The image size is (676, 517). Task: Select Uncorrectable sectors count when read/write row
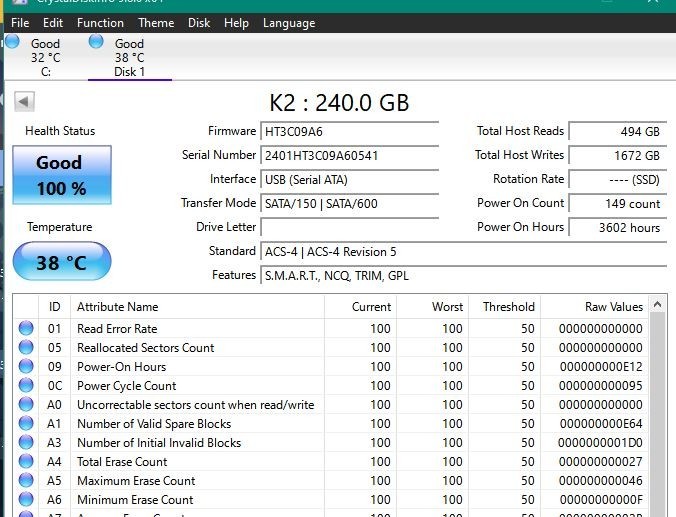(x=330, y=404)
